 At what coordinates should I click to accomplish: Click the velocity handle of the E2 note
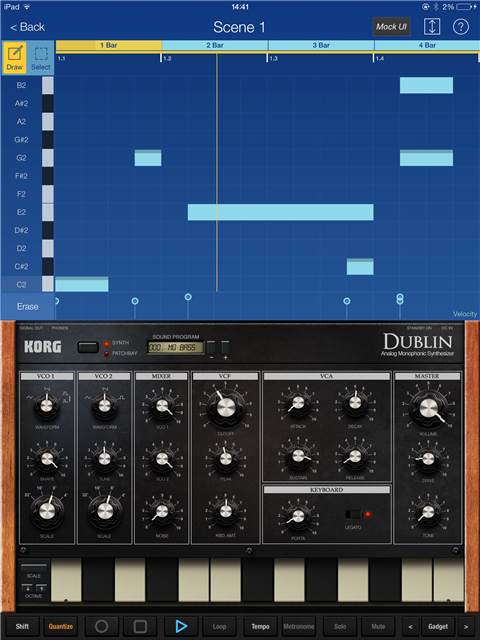[188, 297]
